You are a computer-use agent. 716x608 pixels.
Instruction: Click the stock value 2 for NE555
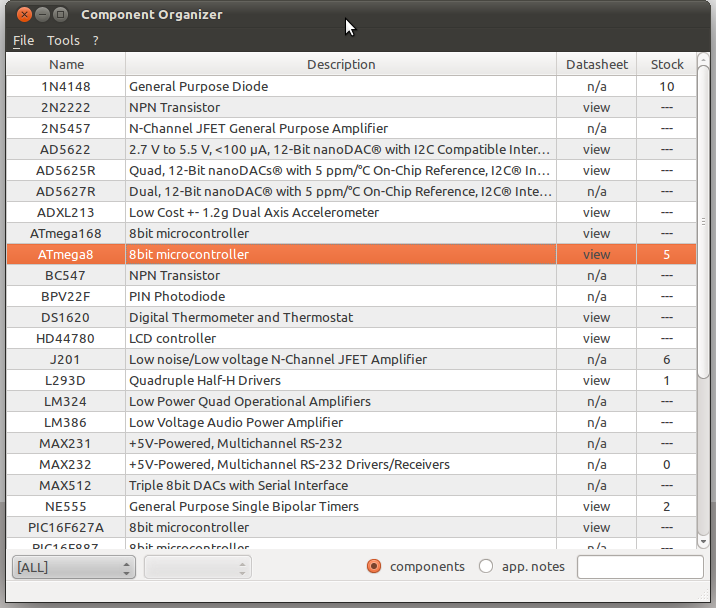pos(667,507)
